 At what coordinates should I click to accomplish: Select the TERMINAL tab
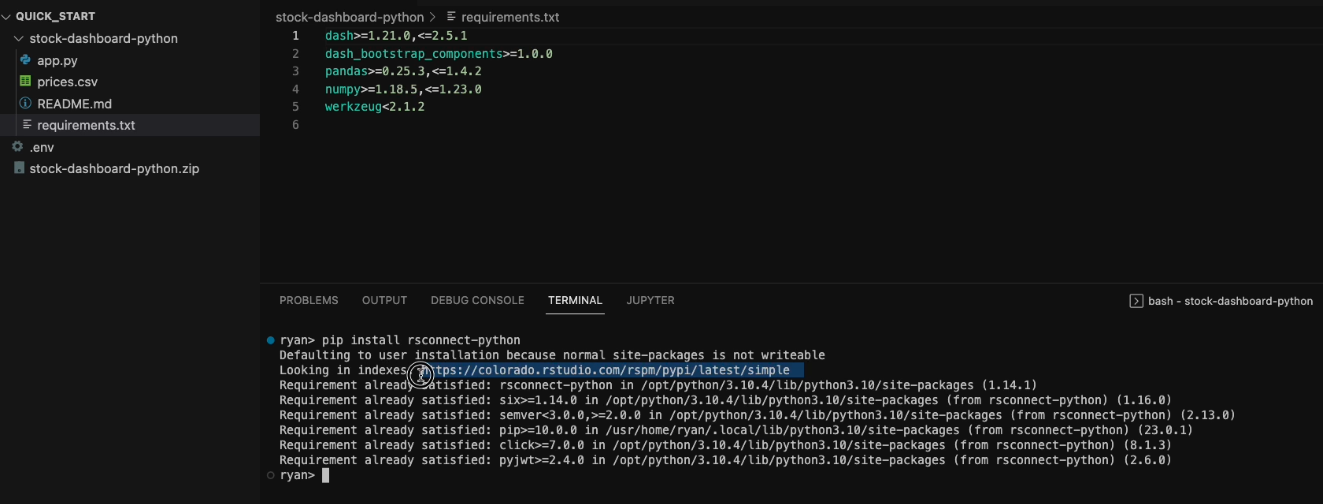[575, 300]
